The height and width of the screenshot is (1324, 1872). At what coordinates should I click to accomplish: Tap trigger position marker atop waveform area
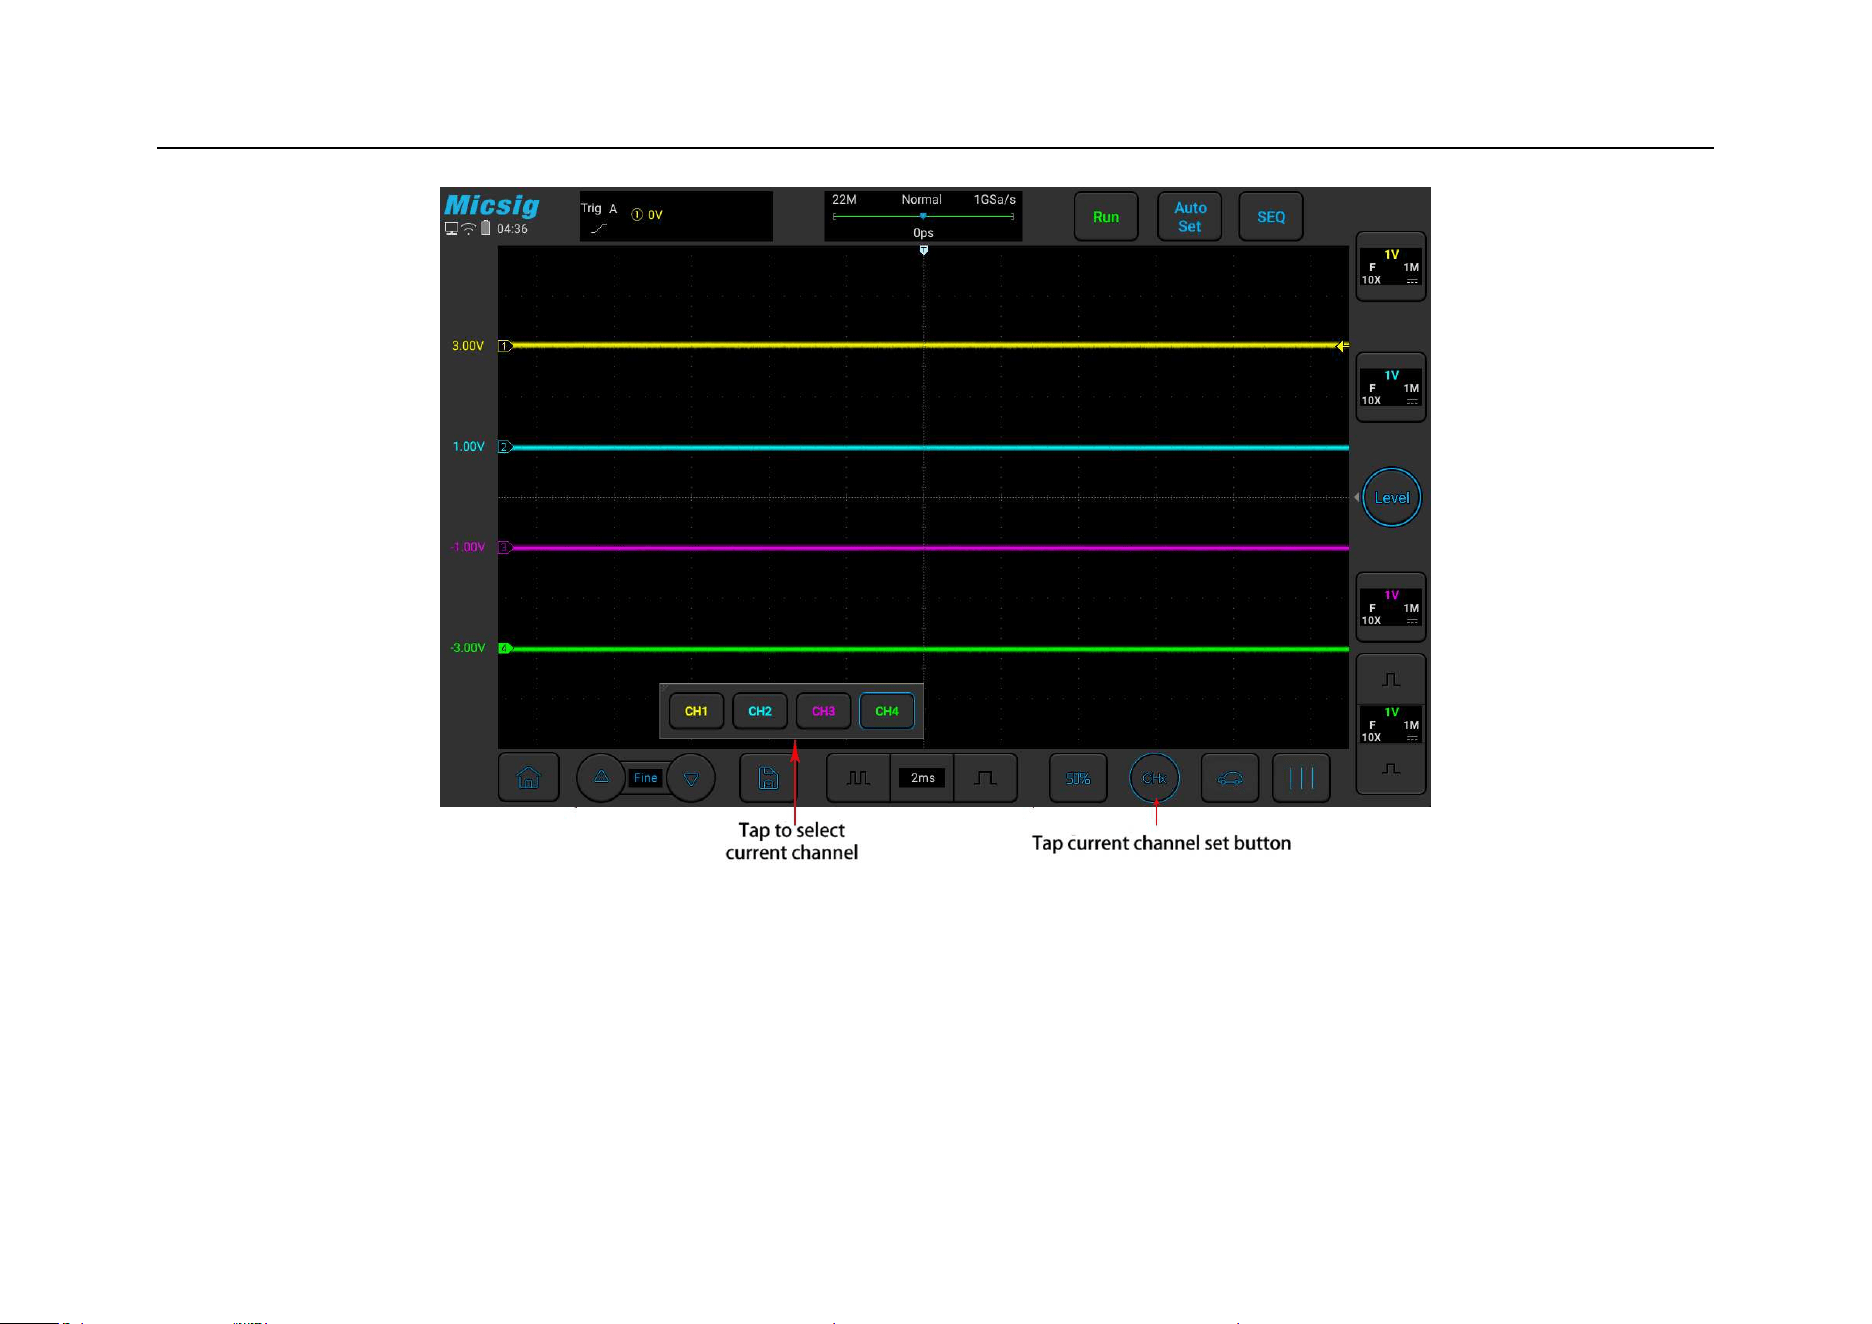924,250
